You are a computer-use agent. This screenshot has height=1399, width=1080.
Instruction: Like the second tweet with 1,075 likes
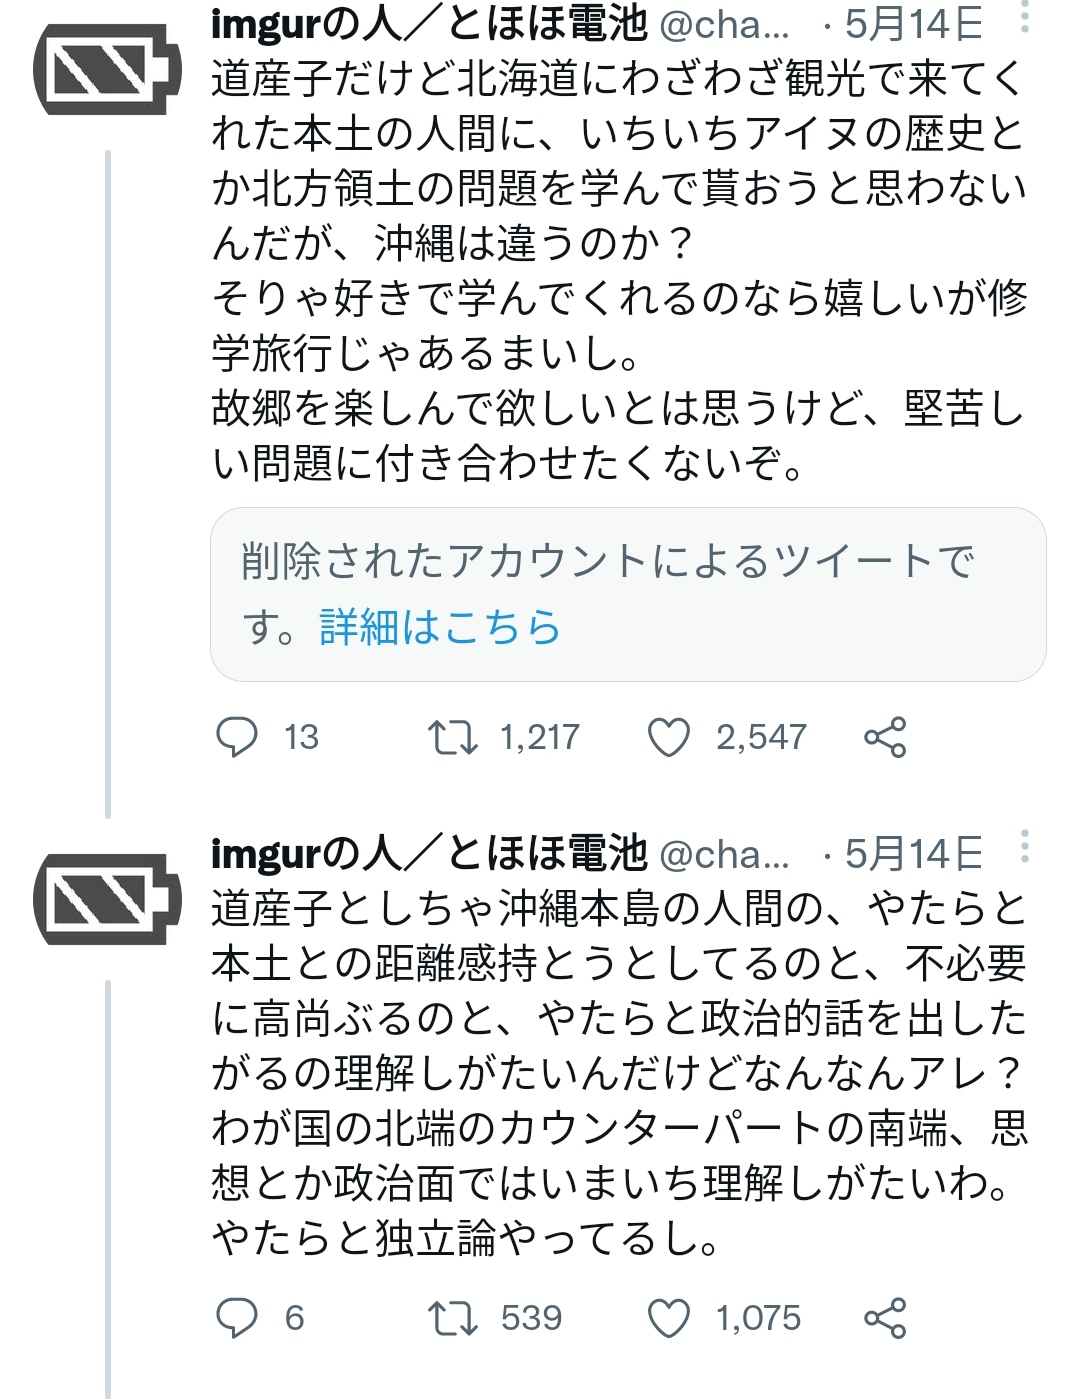click(669, 1318)
